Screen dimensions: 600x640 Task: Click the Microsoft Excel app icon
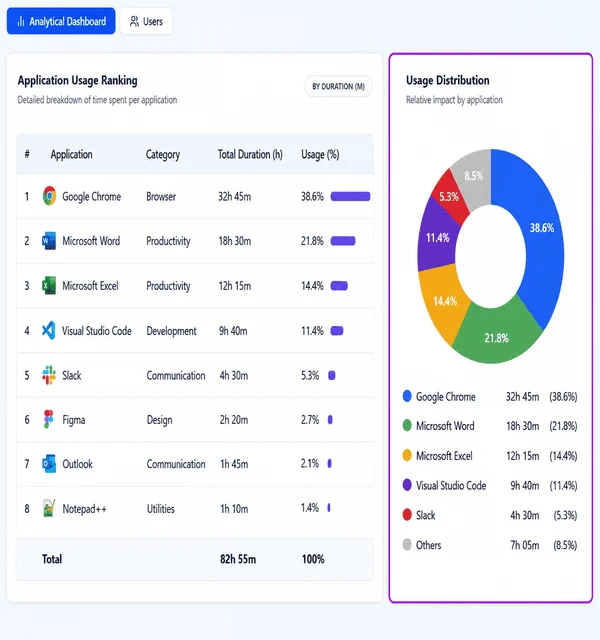coord(49,285)
